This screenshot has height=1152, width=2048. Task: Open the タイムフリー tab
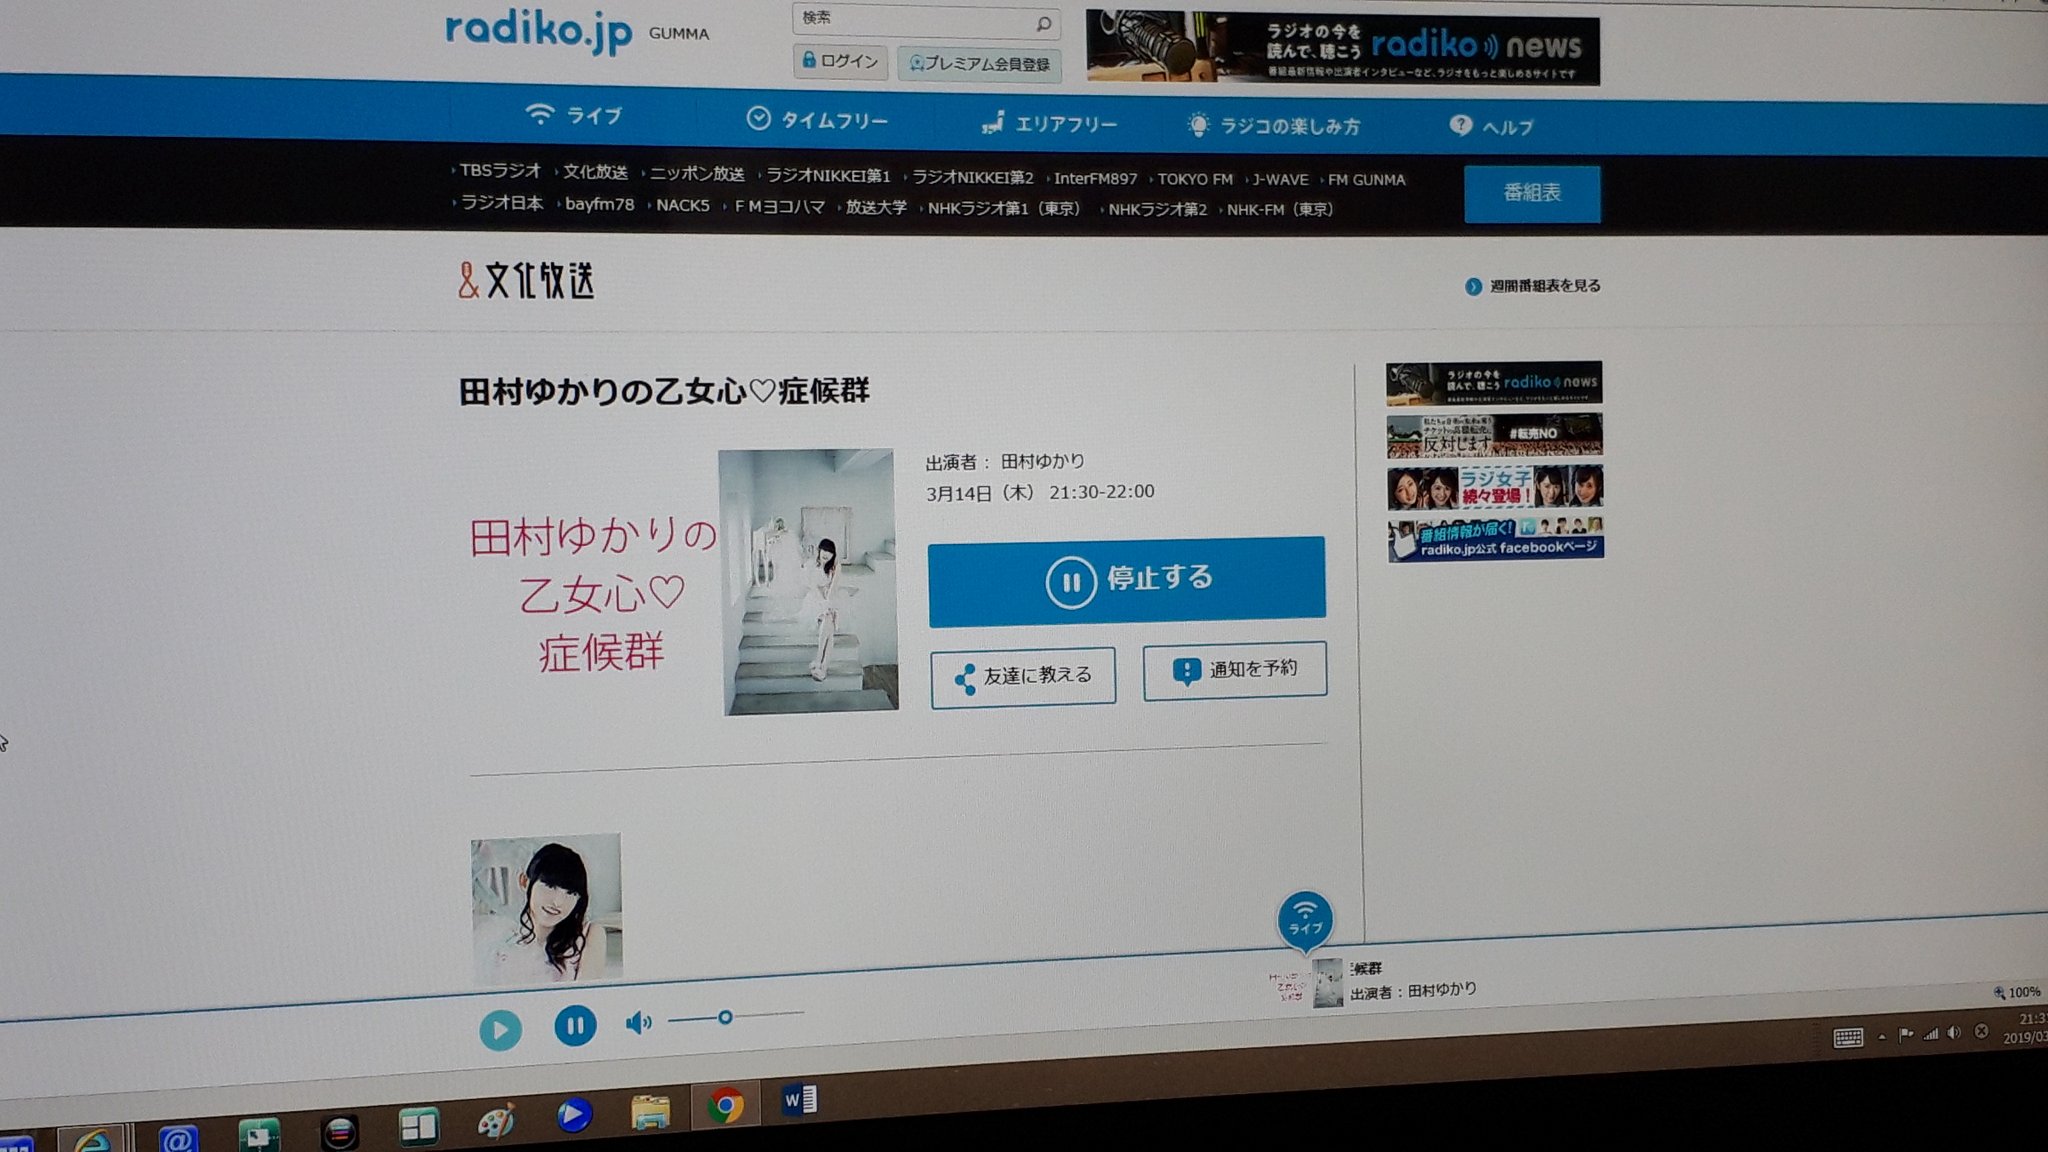817,120
